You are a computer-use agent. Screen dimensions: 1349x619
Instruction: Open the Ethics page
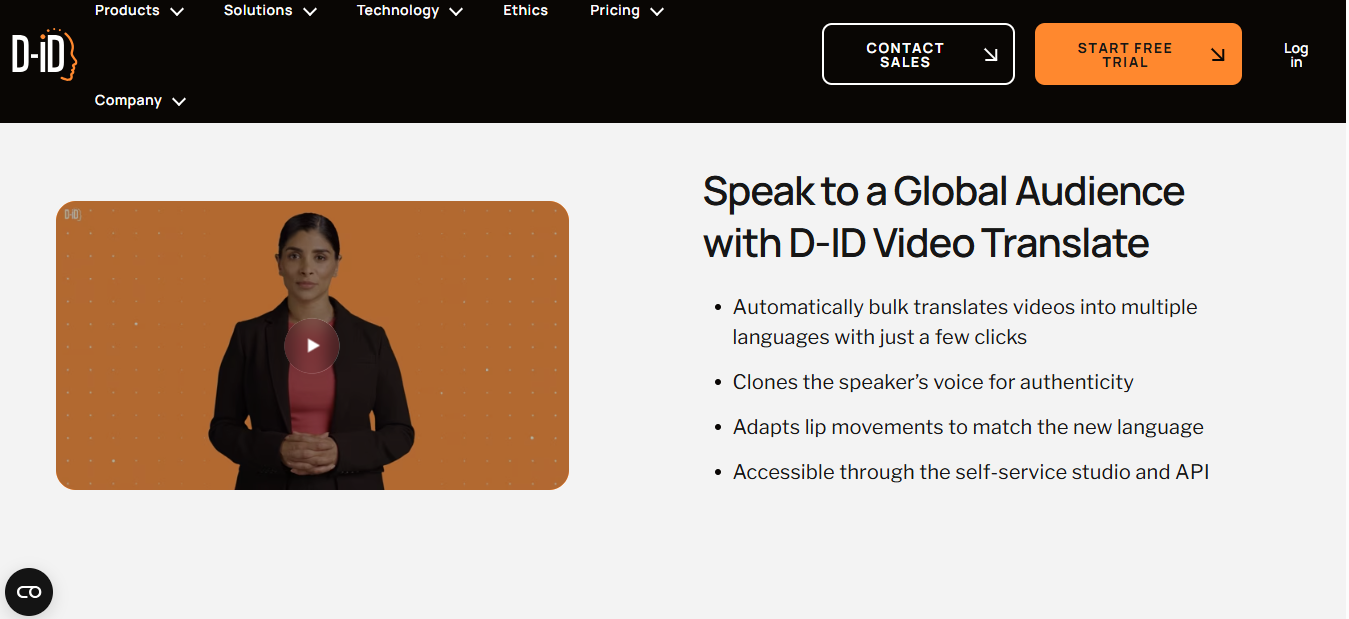(x=525, y=11)
